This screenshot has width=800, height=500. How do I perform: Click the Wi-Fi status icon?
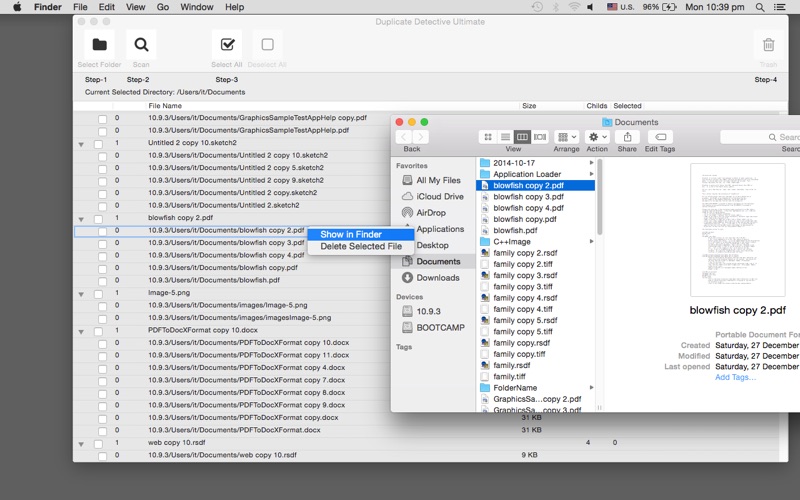pyautogui.click(x=574, y=7)
